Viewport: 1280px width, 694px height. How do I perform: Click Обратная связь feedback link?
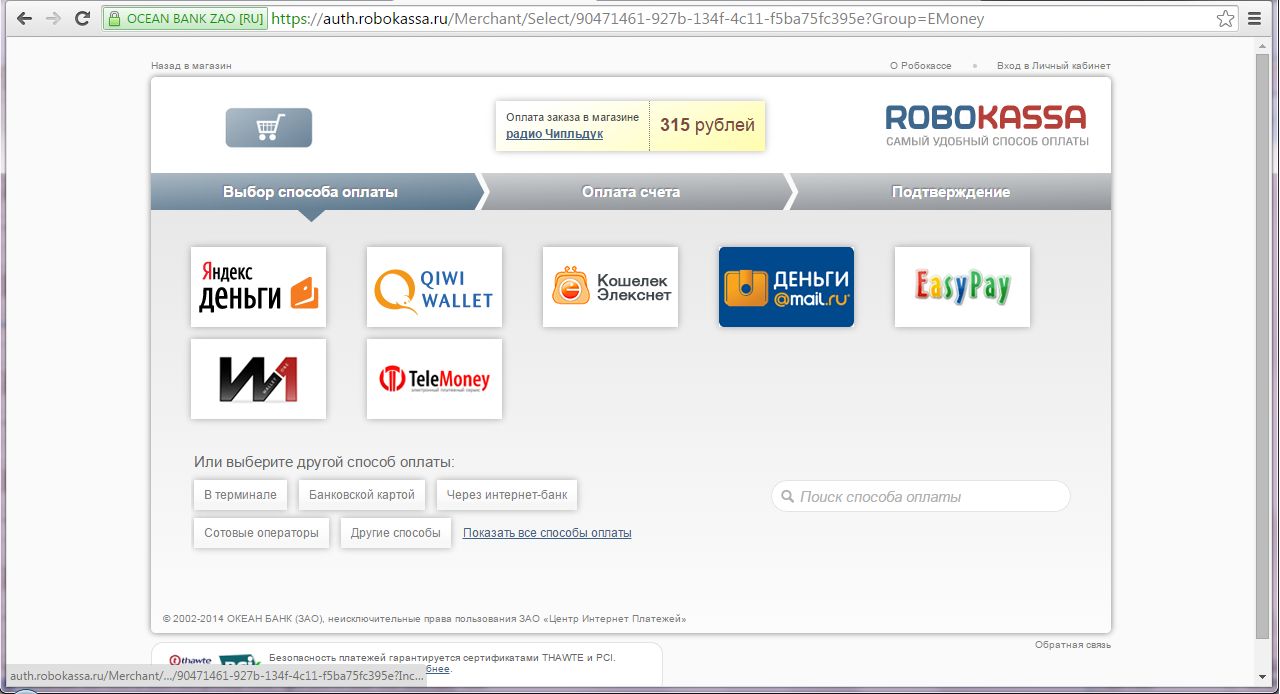(1073, 645)
